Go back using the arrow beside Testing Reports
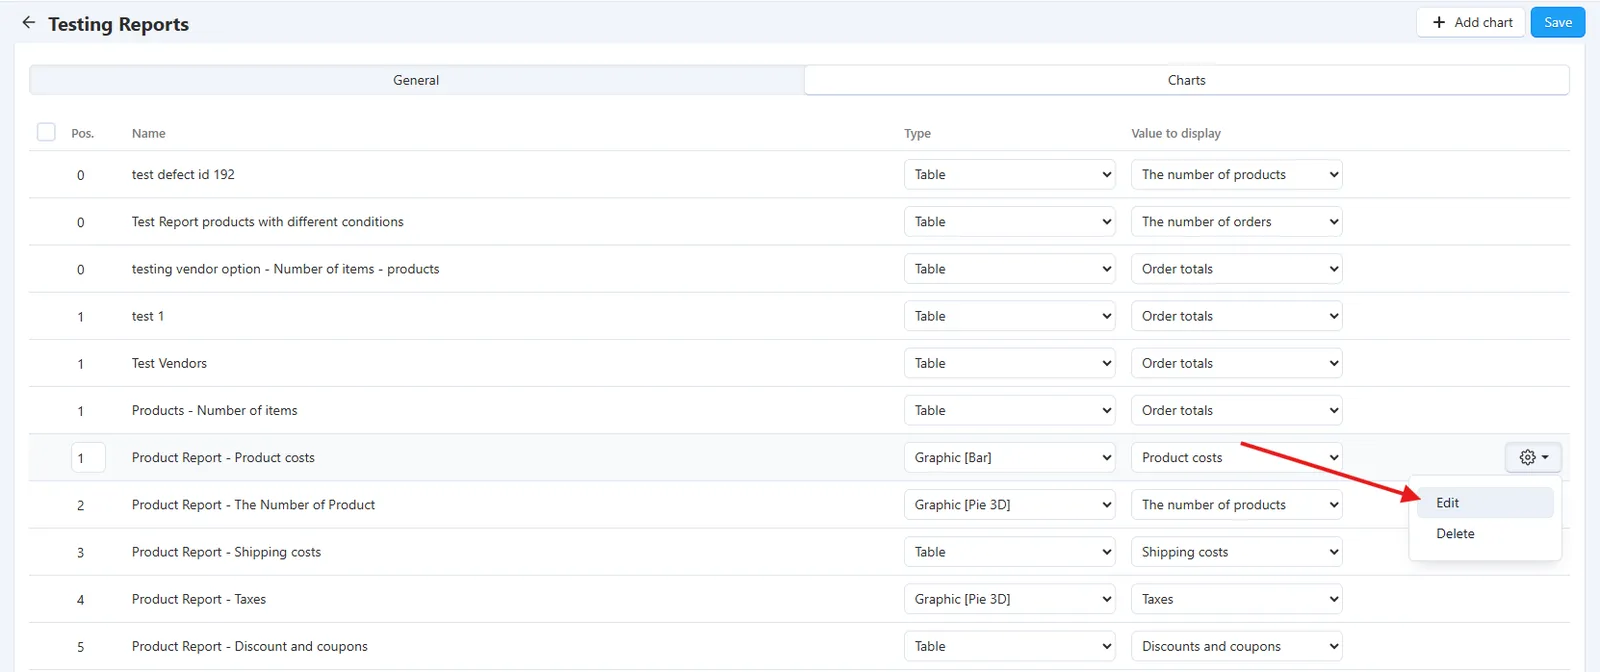Image resolution: width=1600 pixels, height=672 pixels. pos(28,22)
